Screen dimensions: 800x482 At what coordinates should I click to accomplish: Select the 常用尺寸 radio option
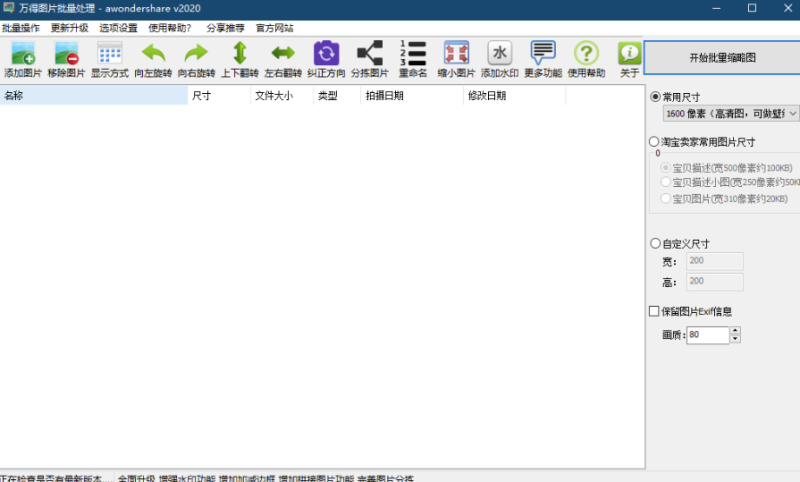pyautogui.click(x=656, y=97)
